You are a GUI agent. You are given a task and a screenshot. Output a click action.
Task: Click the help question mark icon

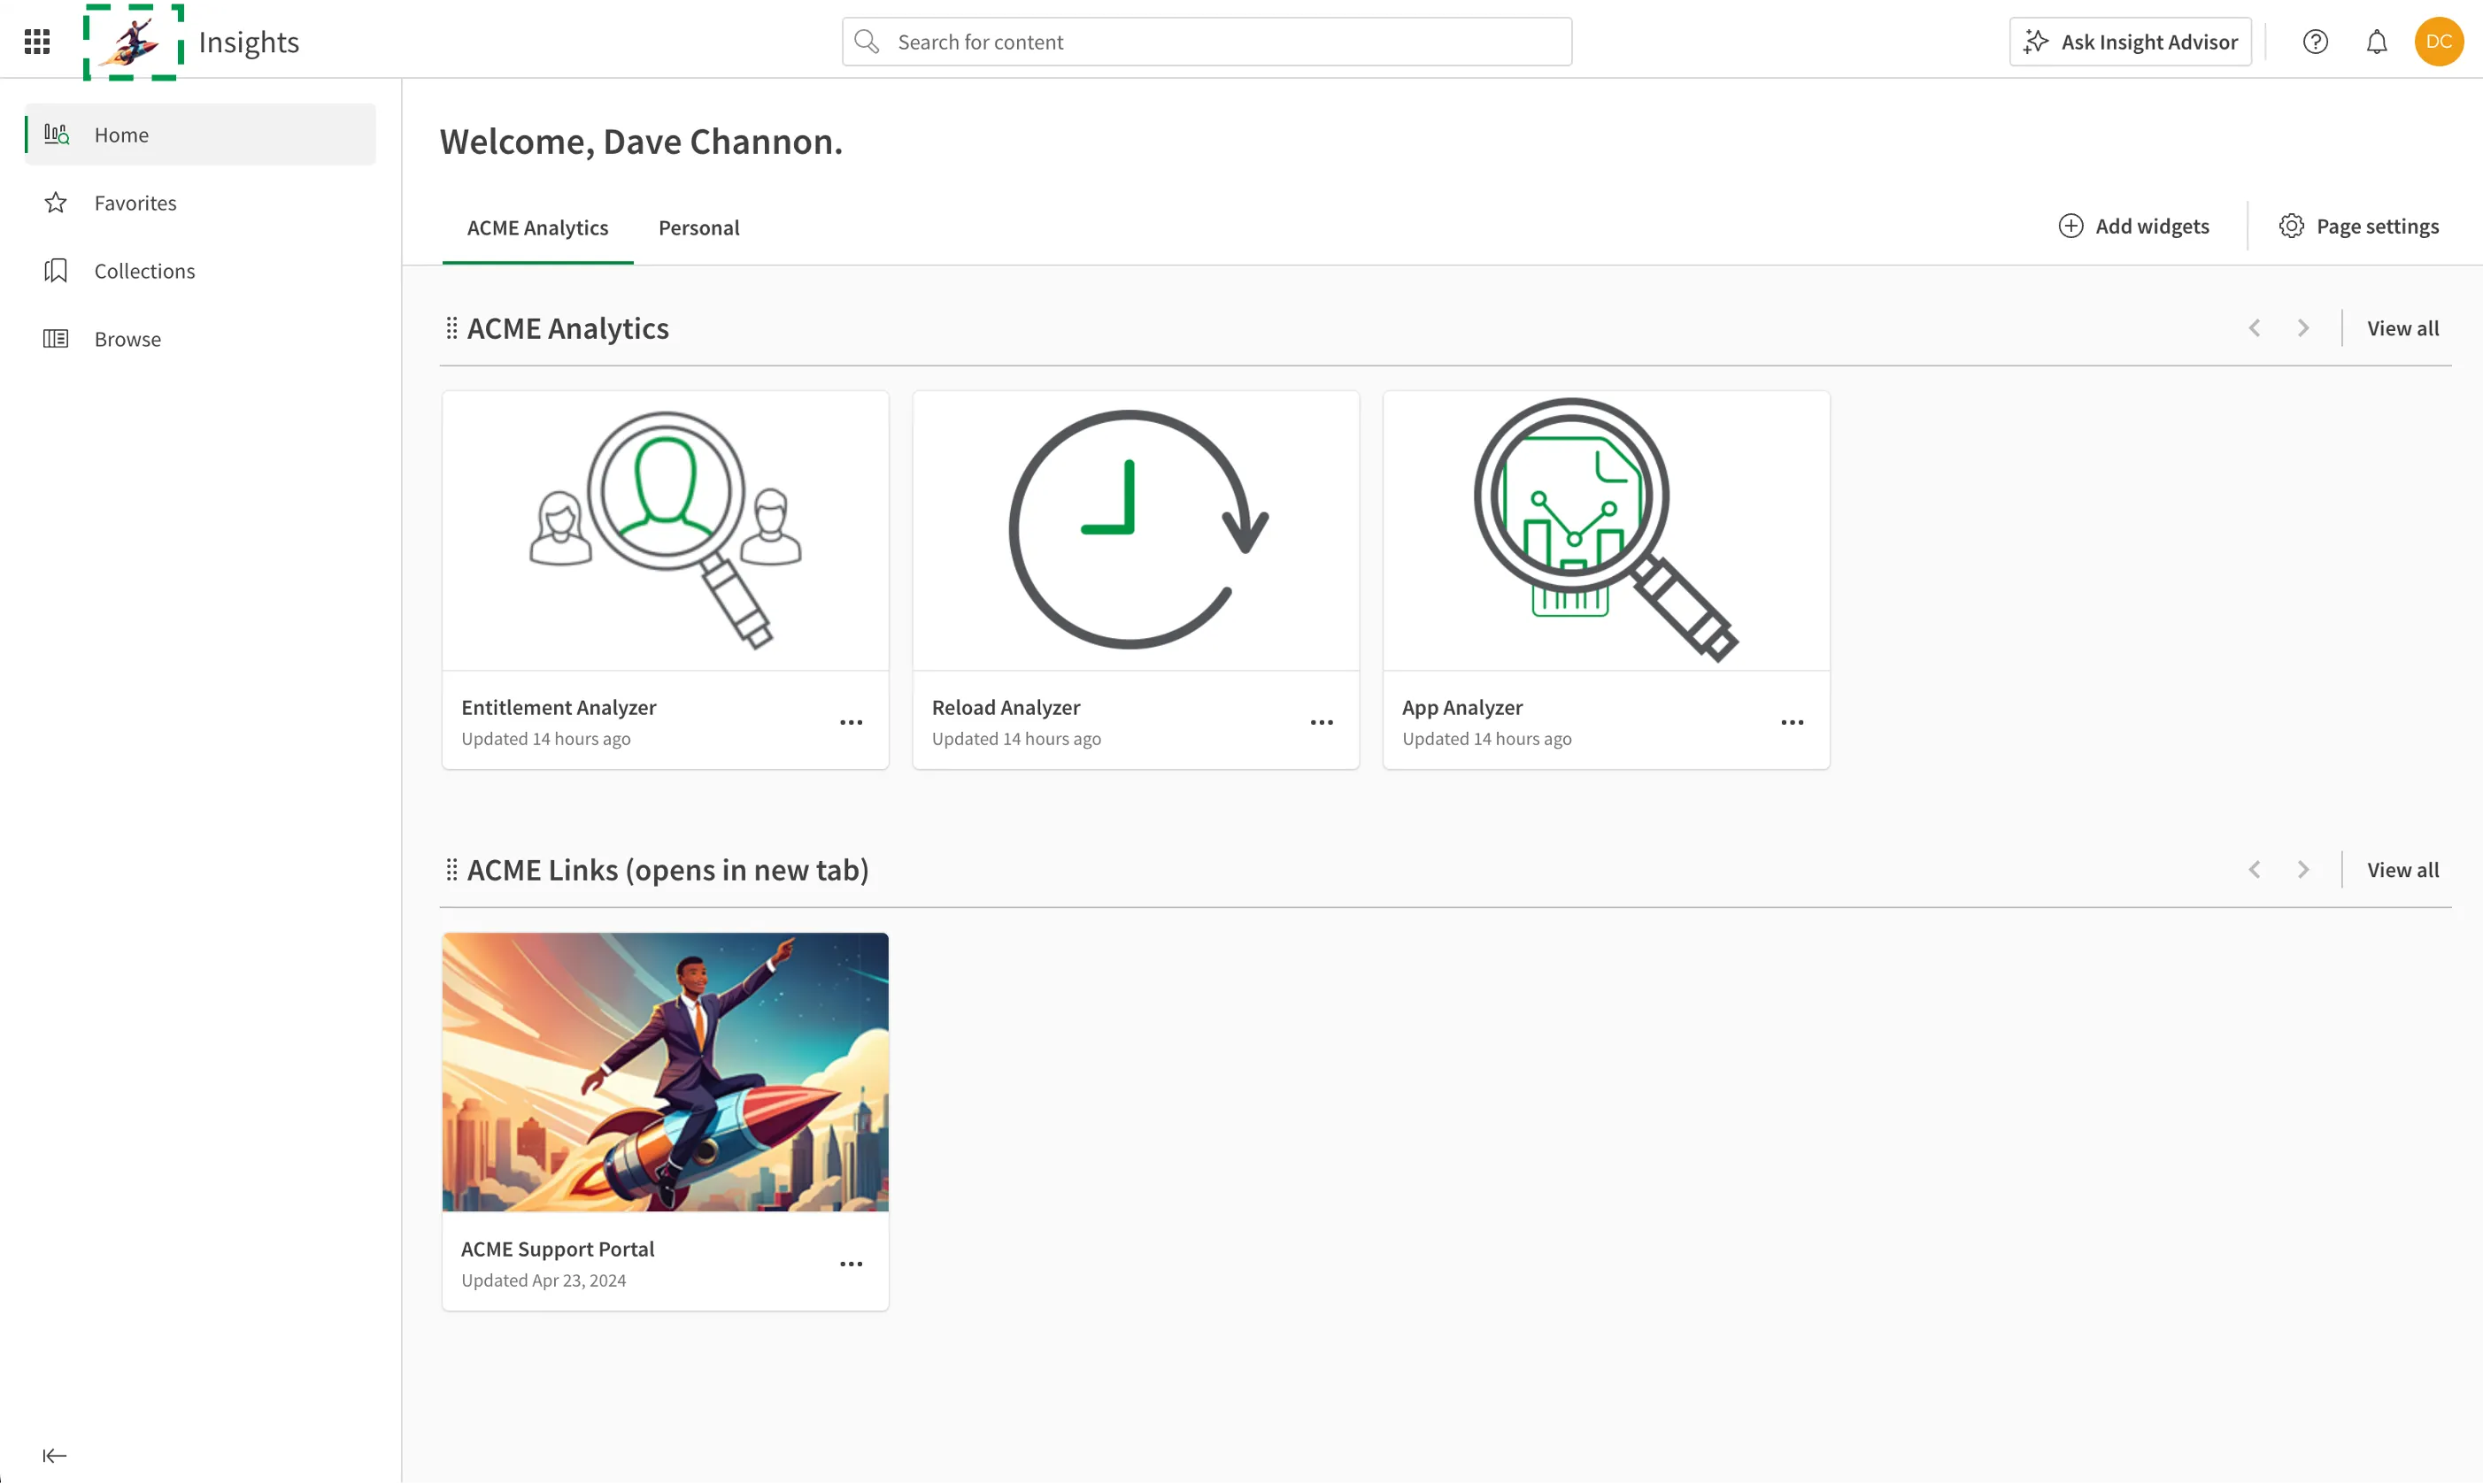2315,41
